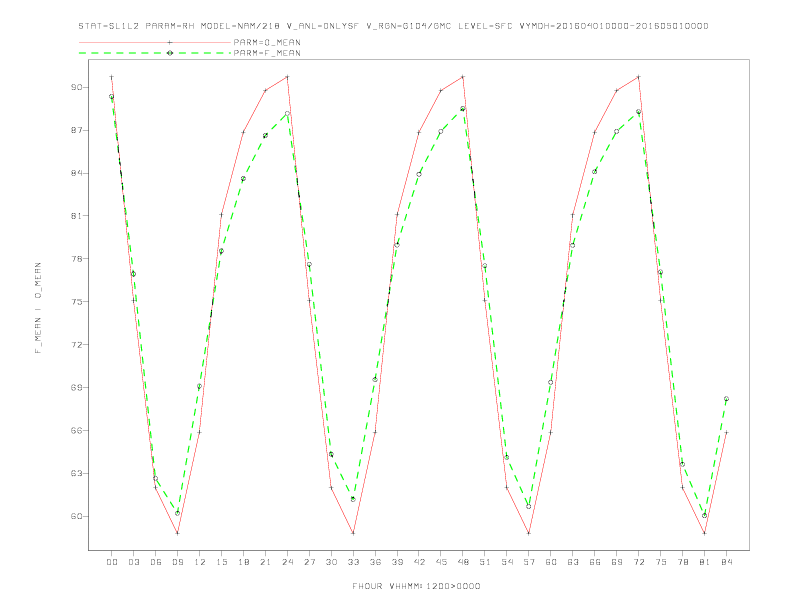Click x-axis forecast hour label 57

529,562
